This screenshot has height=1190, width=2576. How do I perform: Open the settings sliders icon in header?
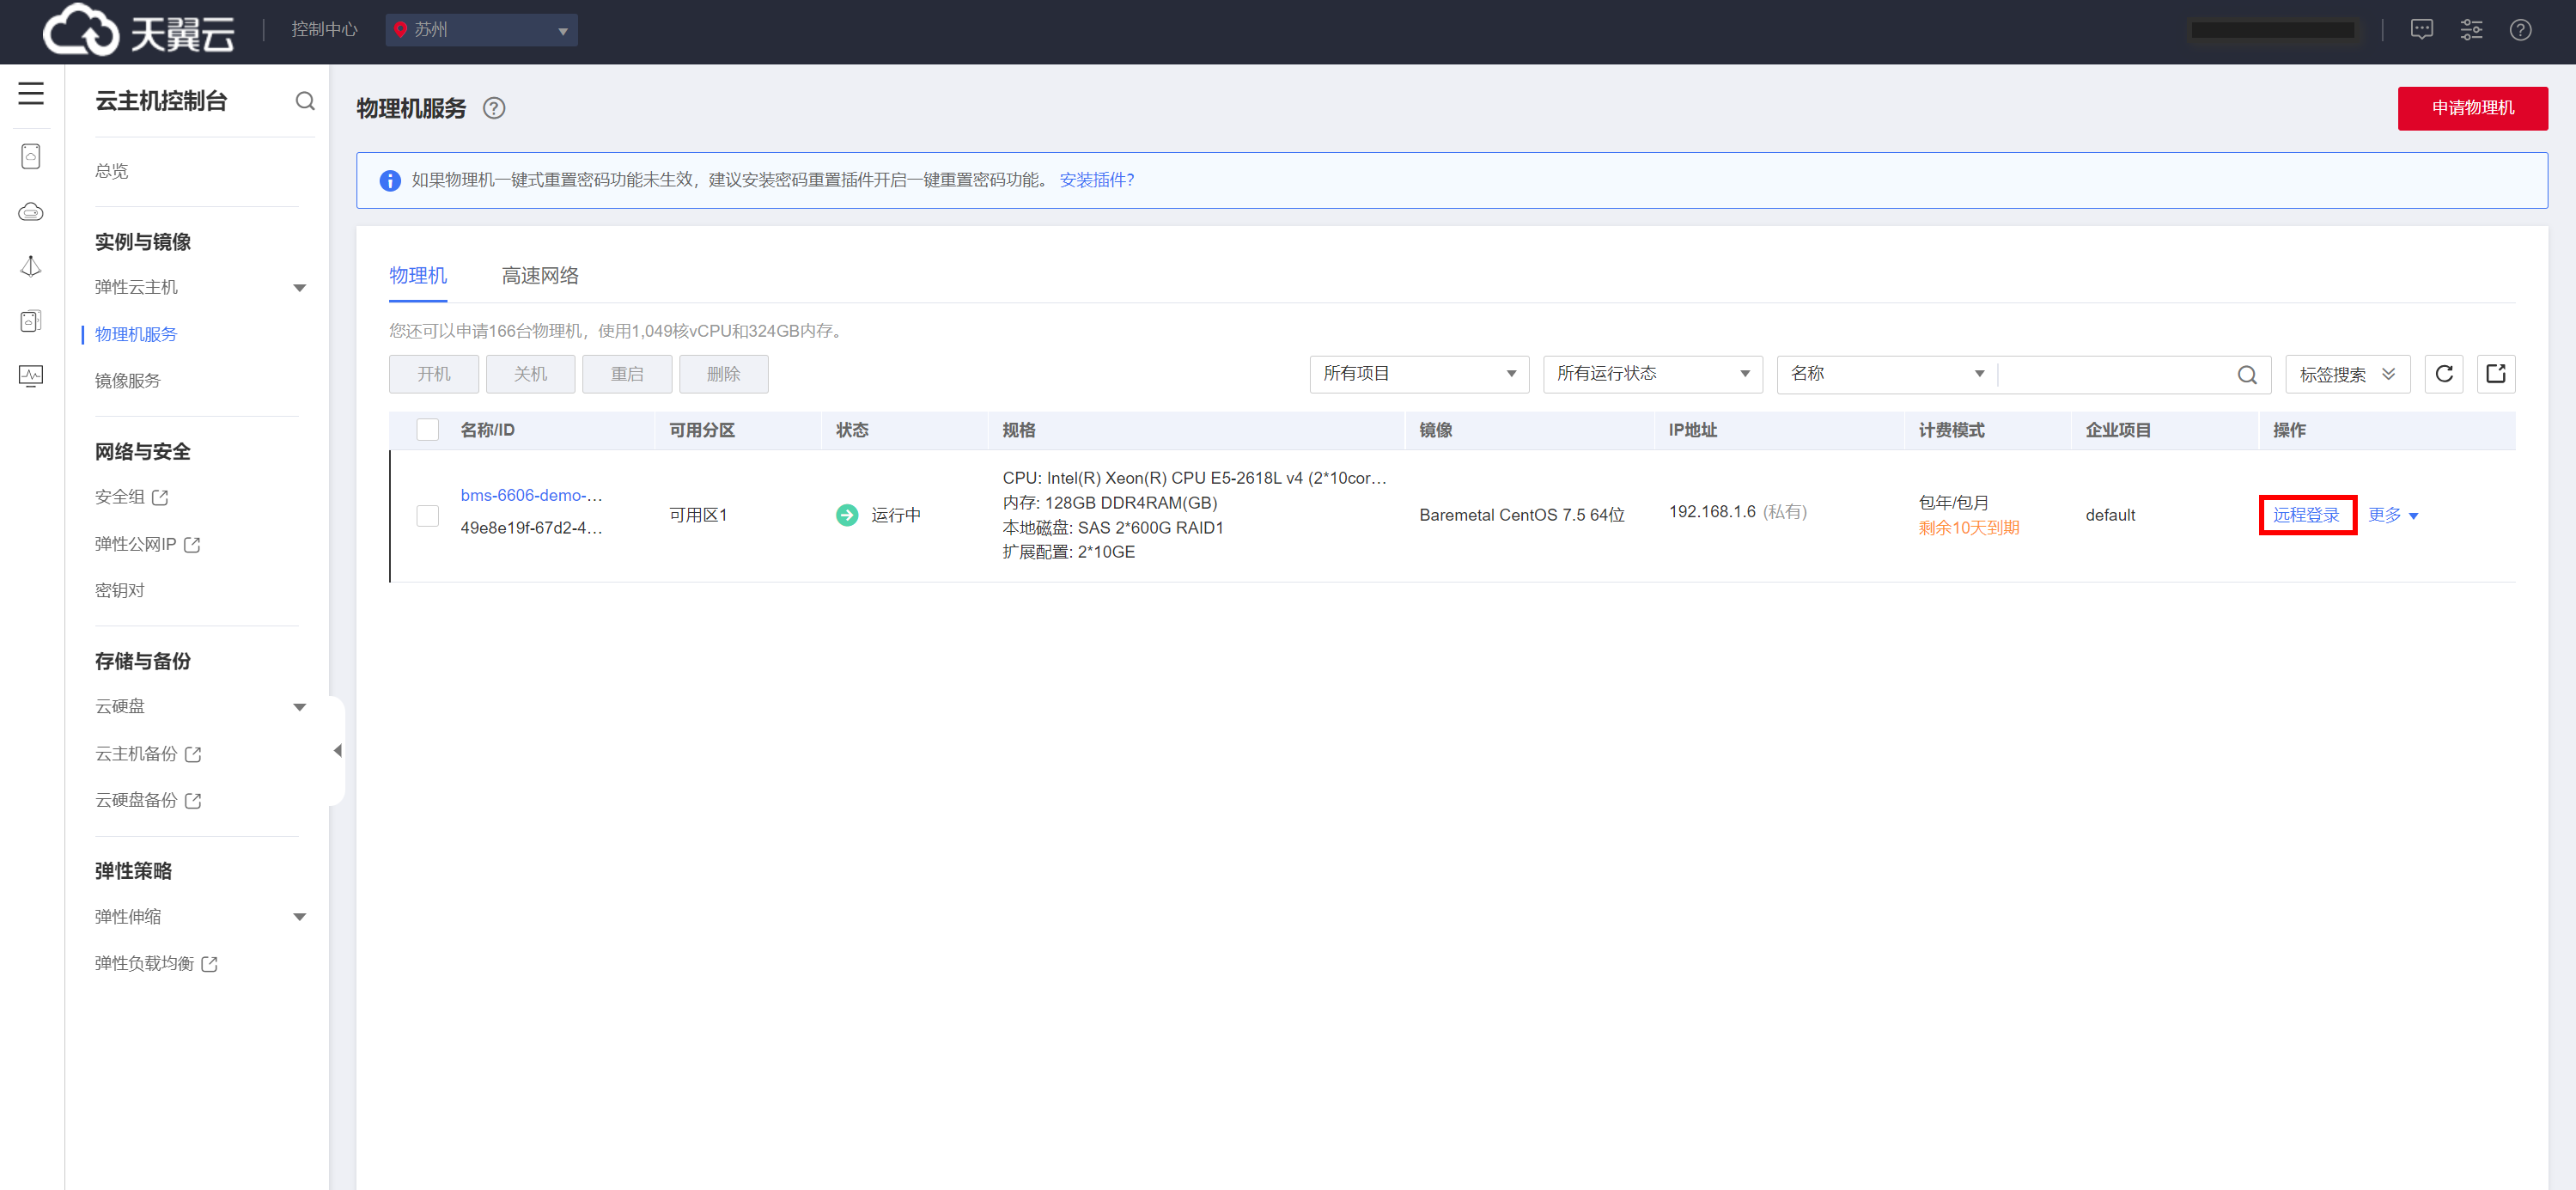pos(2471,30)
